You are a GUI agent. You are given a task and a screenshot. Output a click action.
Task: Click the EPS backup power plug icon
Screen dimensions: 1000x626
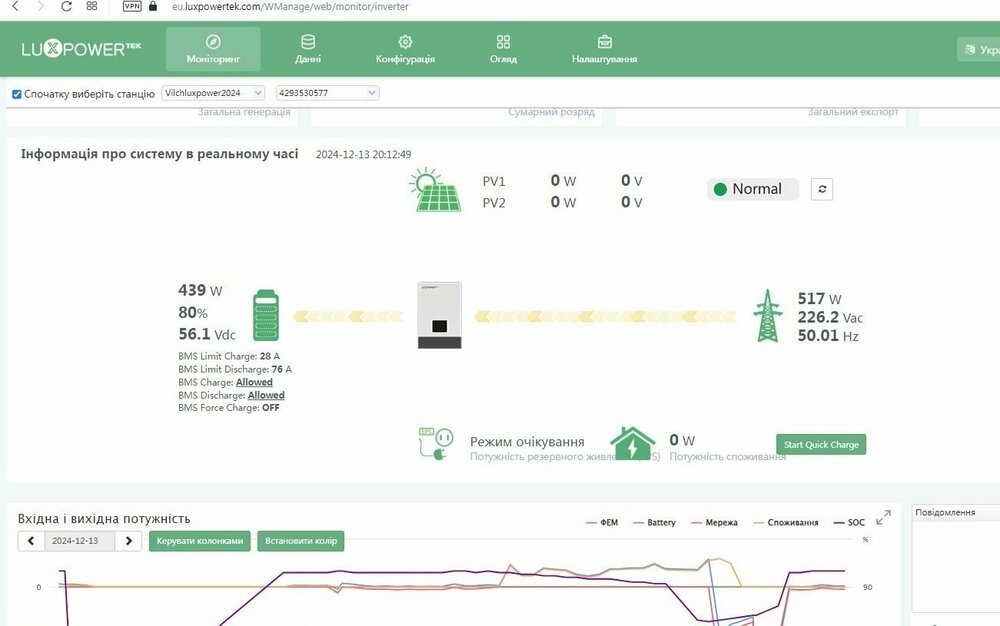point(436,444)
